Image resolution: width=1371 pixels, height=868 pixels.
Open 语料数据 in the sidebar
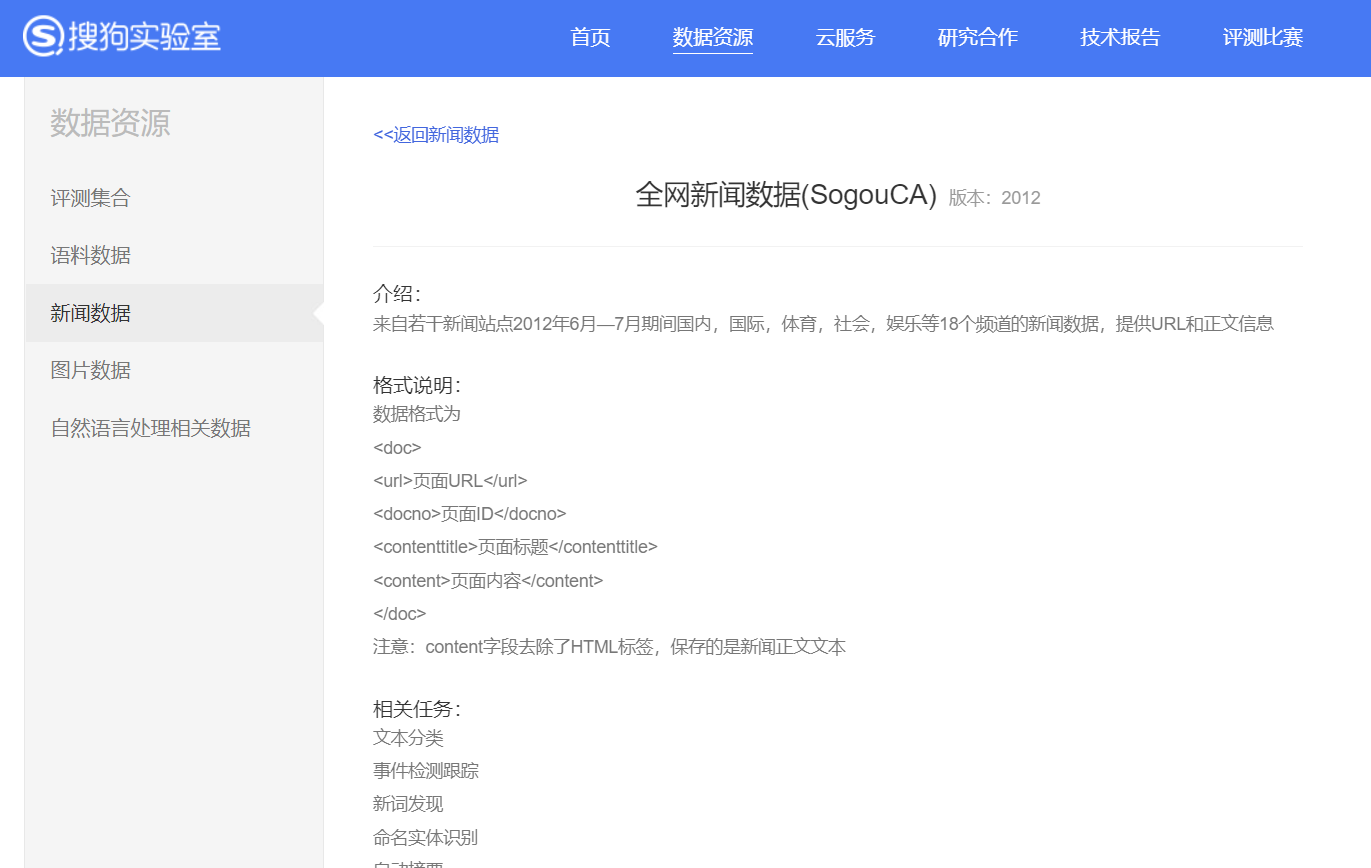point(91,255)
